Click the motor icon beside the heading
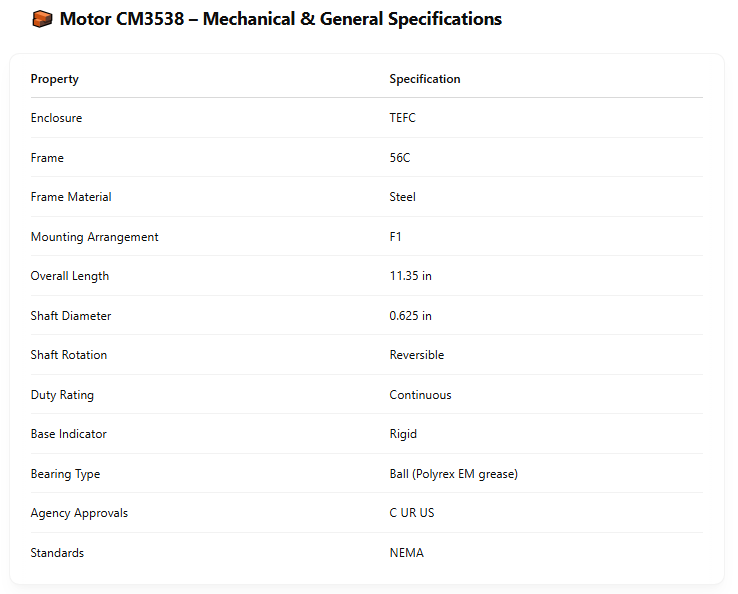The height and width of the screenshot is (594, 738). tap(42, 19)
